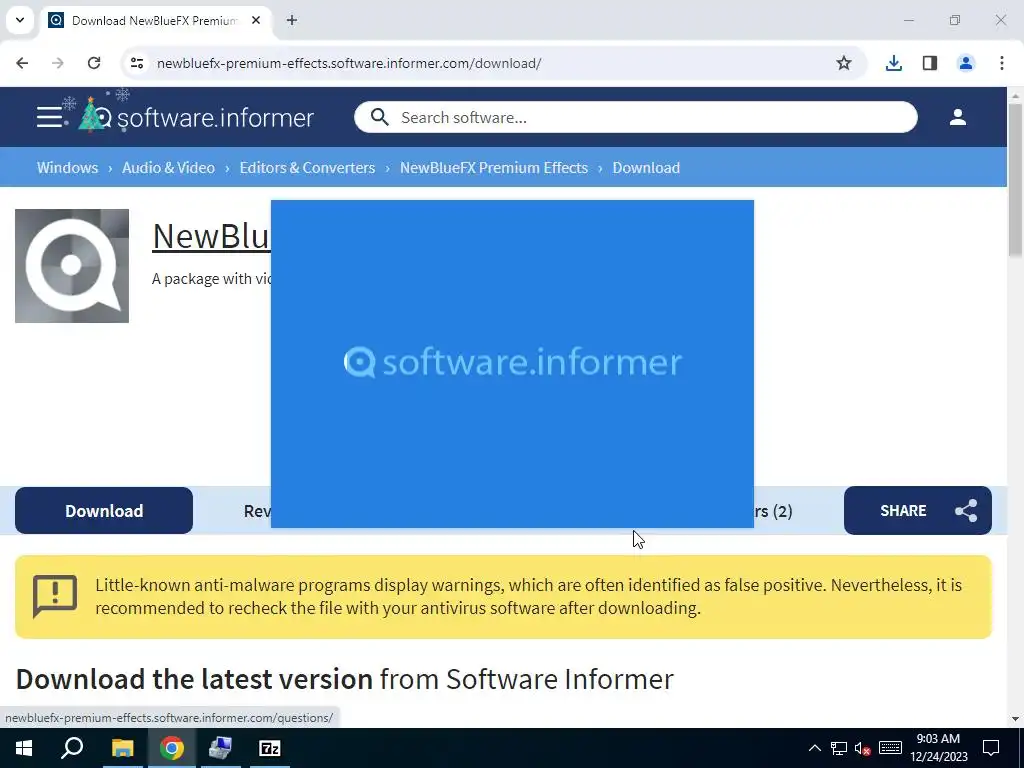This screenshot has height=768, width=1024.
Task: Click the software.informer logo in header
Action: pos(196,116)
